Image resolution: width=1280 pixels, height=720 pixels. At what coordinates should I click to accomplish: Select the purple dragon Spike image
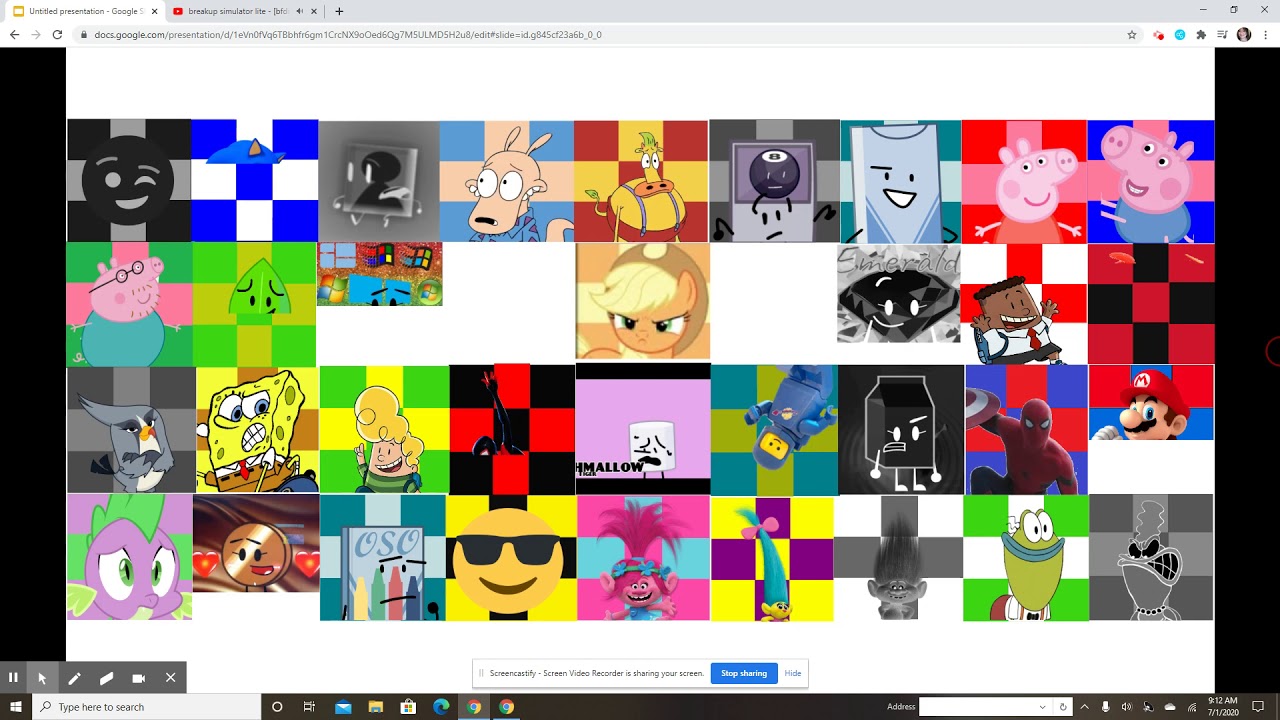pyautogui.click(x=130, y=557)
